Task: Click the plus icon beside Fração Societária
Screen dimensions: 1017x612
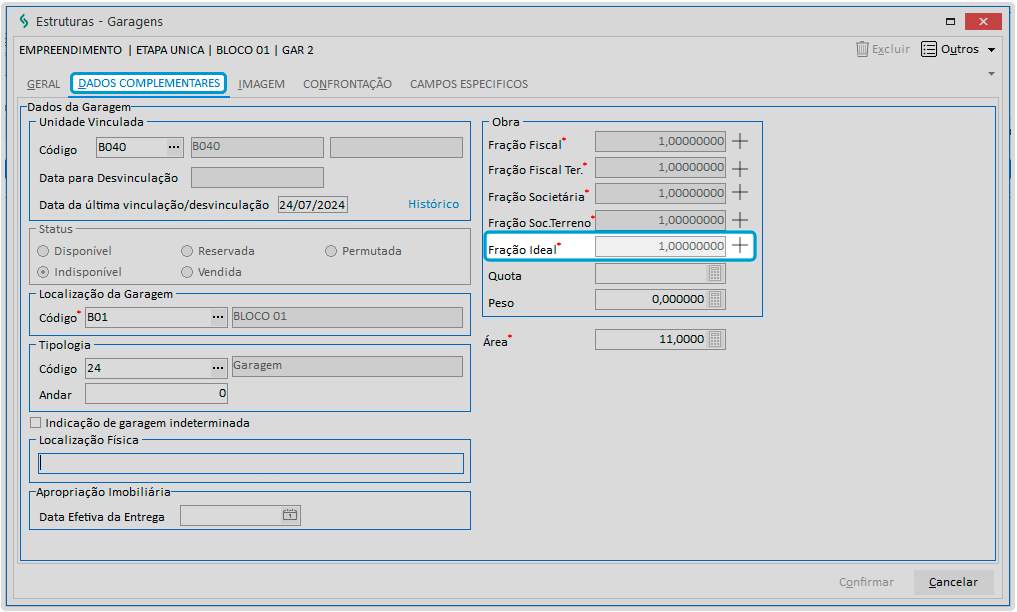Action: click(739, 193)
